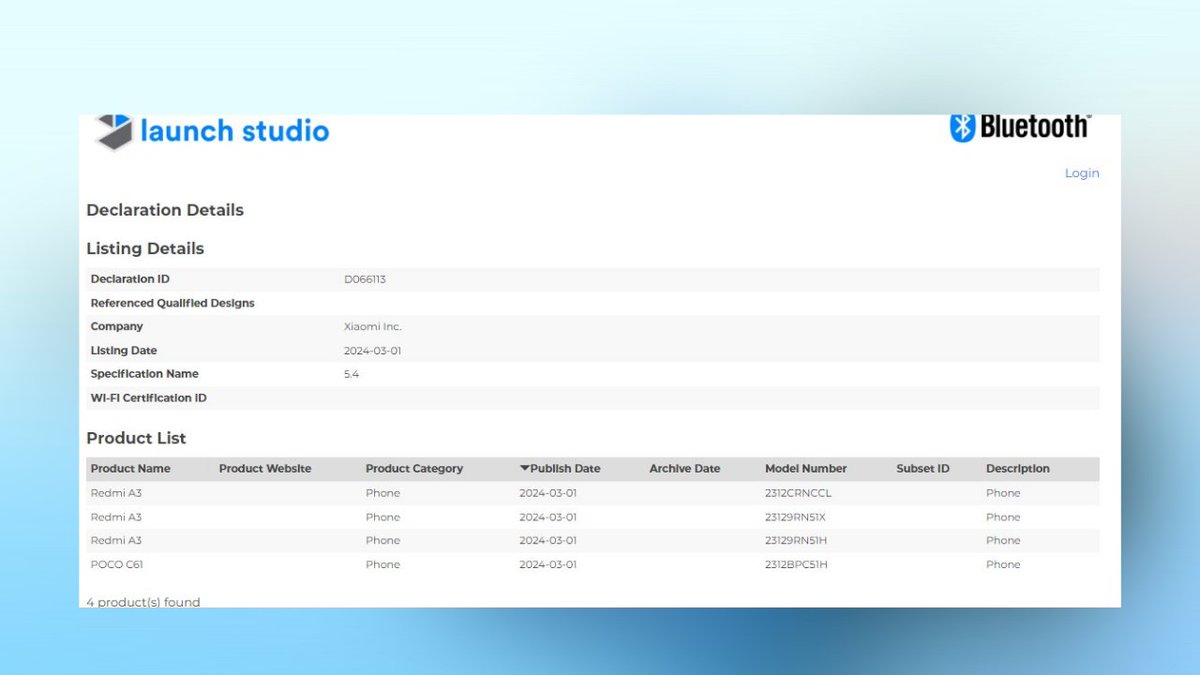Image resolution: width=1200 pixels, height=675 pixels.
Task: Click publish date in 23129RN51X row
Action: point(548,517)
